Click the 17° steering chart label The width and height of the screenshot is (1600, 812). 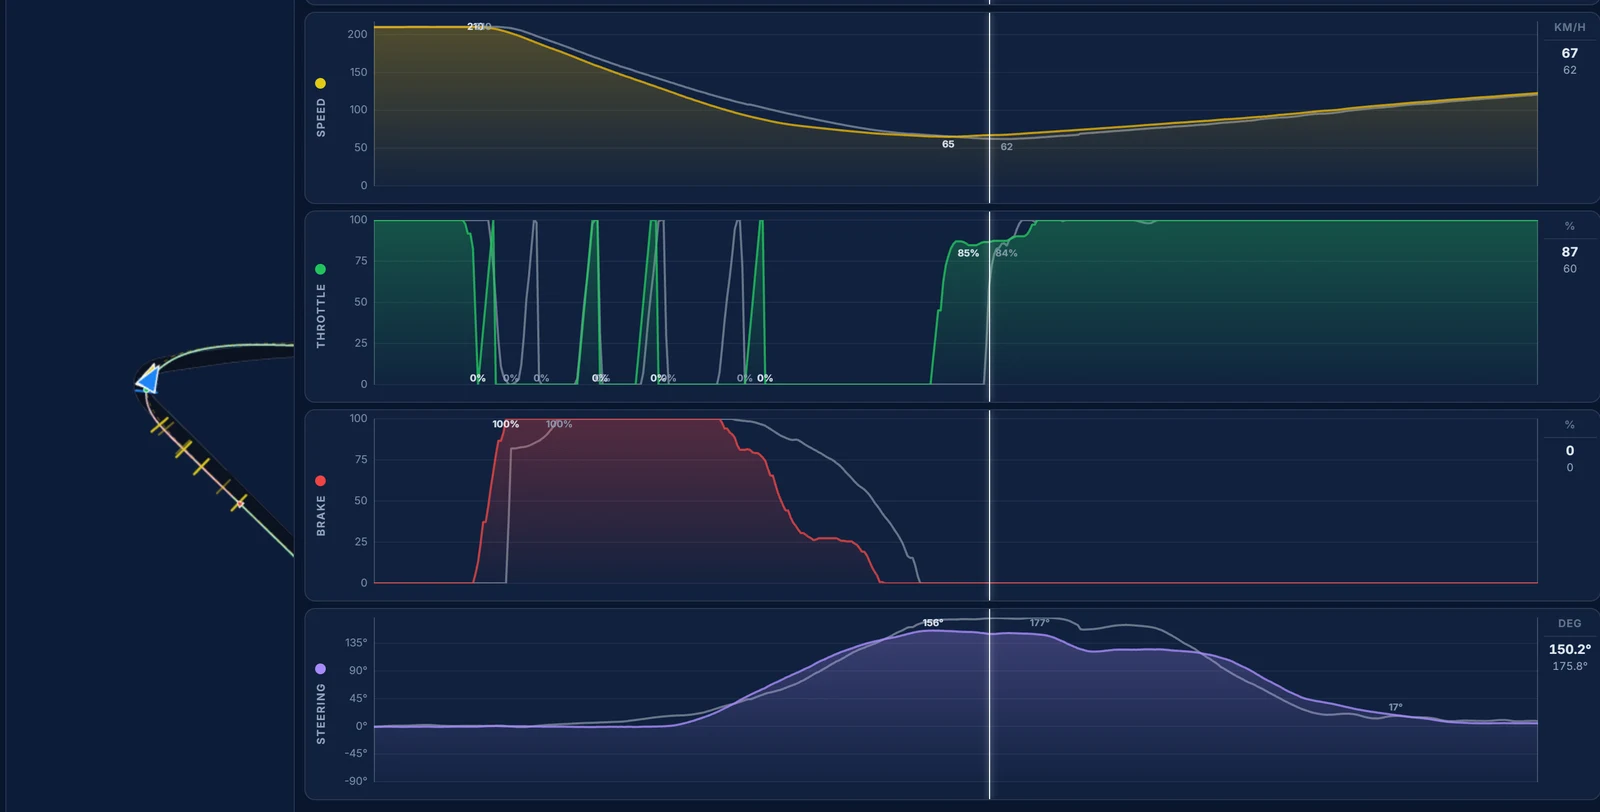(1395, 707)
